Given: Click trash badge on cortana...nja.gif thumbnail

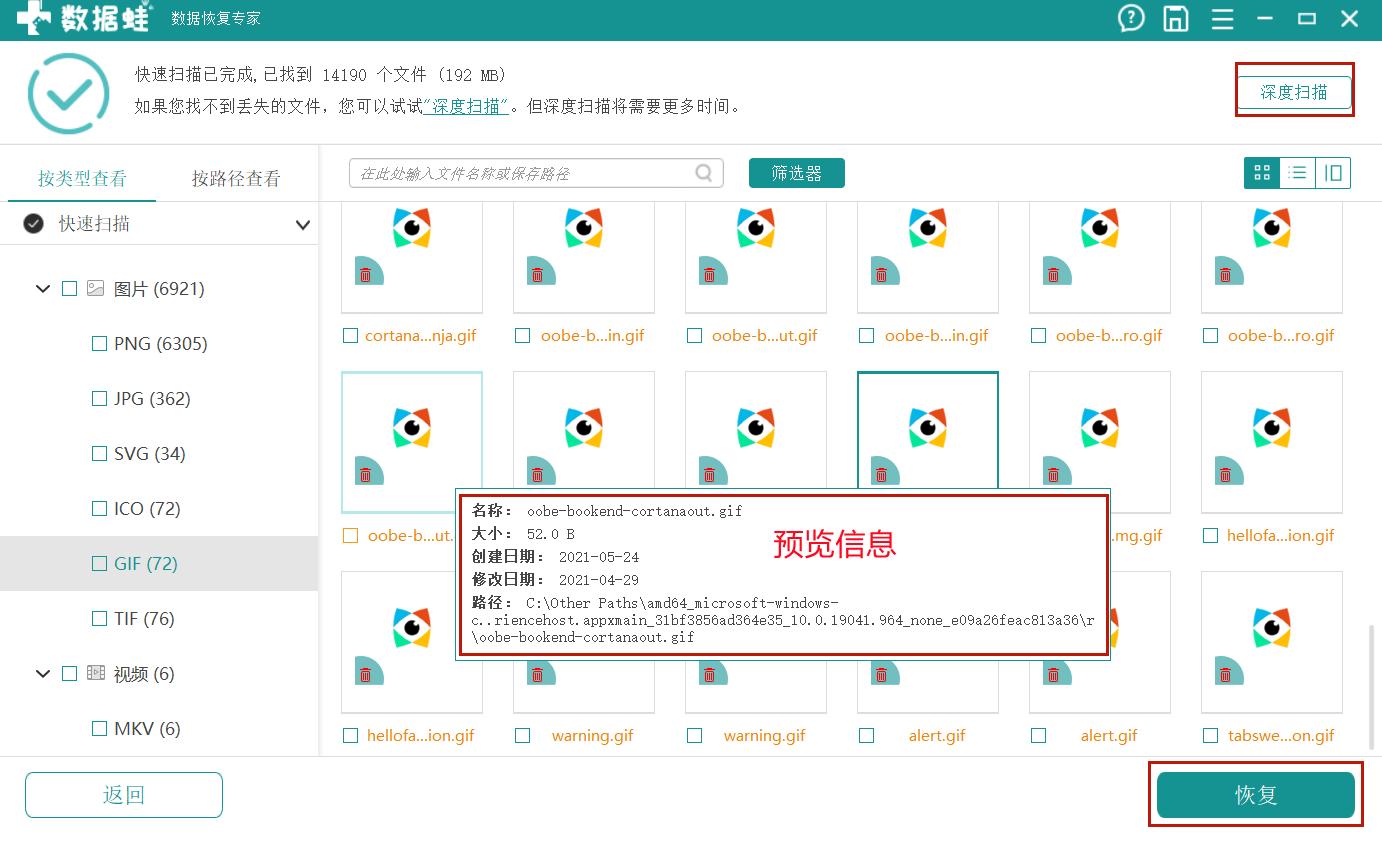Looking at the screenshot, I should [366, 274].
